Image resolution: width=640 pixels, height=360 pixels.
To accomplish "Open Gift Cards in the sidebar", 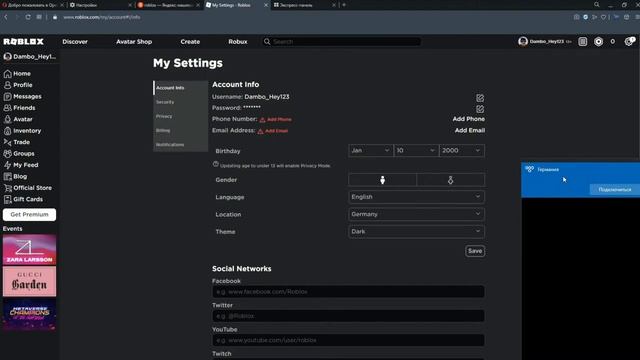I will [x=23, y=199].
